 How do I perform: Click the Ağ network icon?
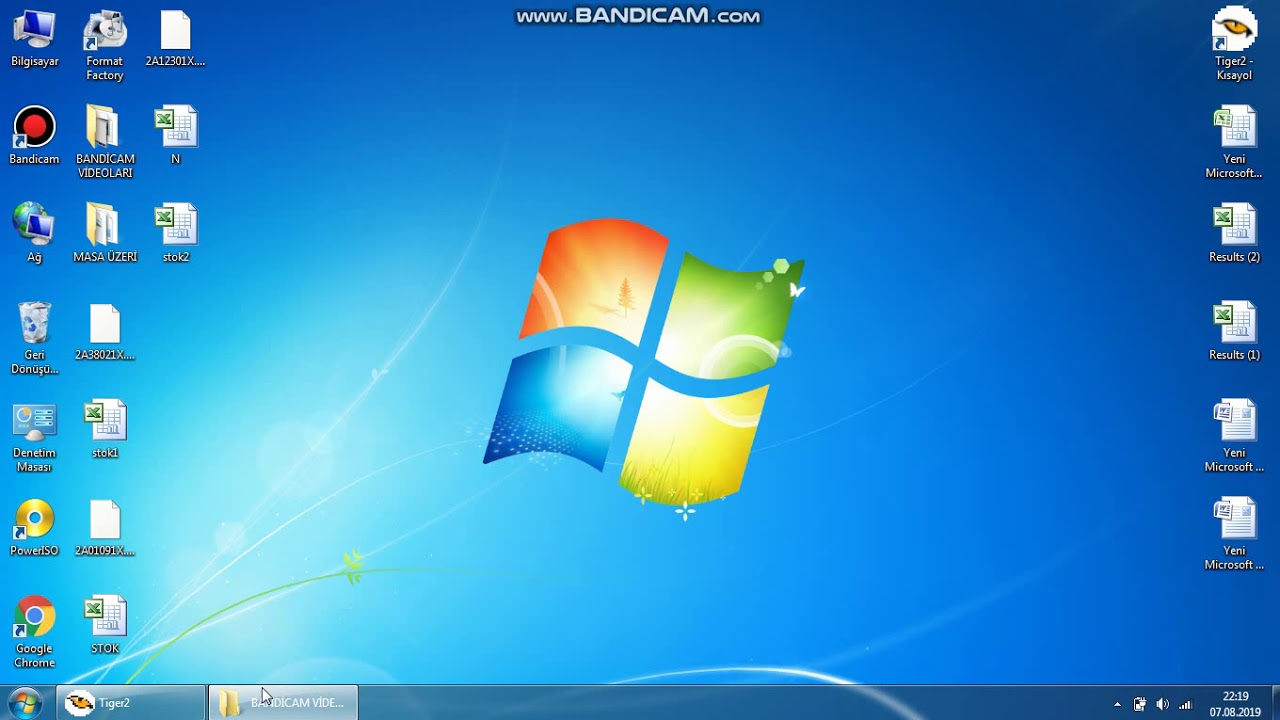pos(34,233)
